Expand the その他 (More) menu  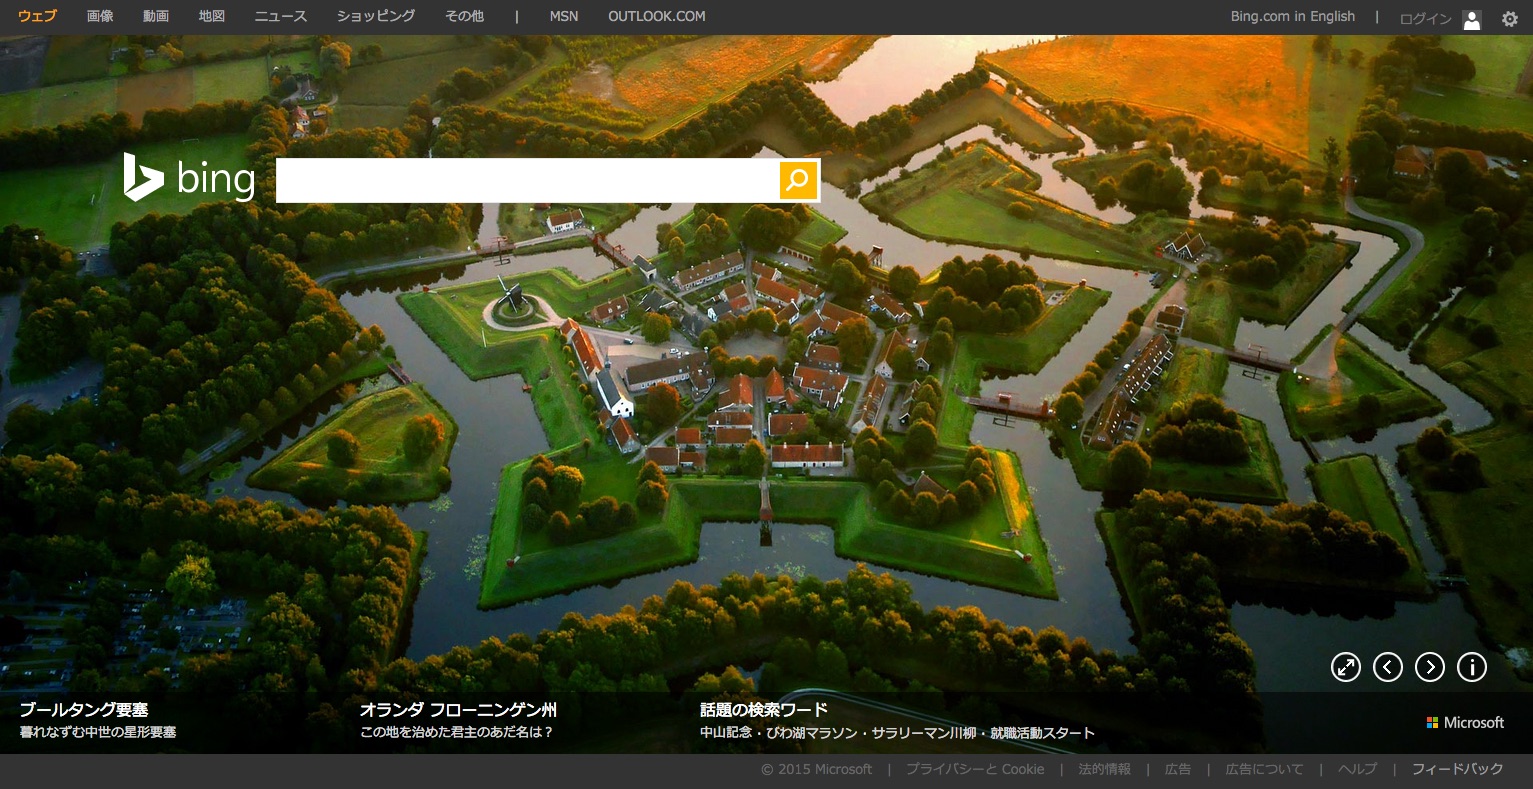(464, 16)
